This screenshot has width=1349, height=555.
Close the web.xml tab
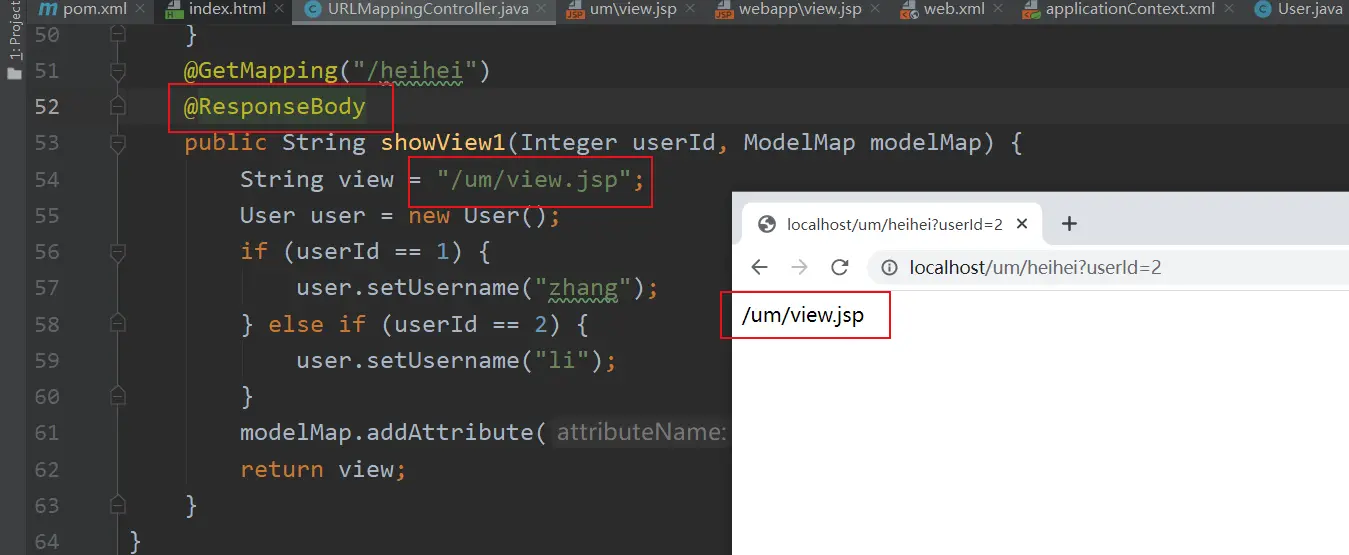(1000, 10)
